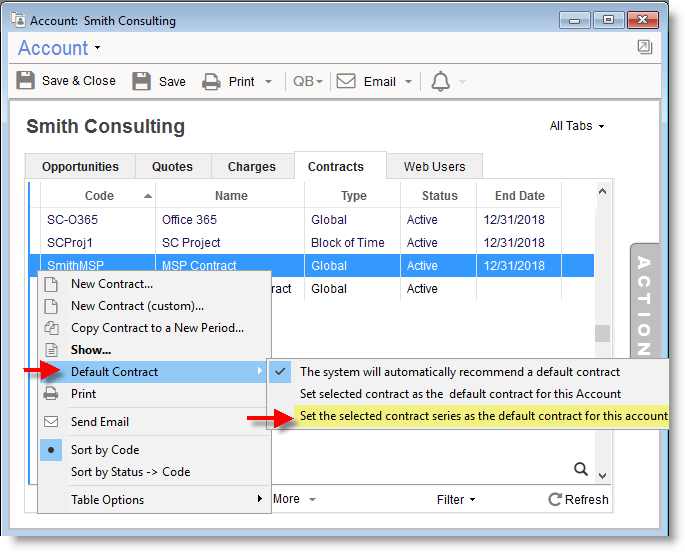Click the table vertical scrollbar thumb
Viewport: 685px width, 552px height.
601,334
